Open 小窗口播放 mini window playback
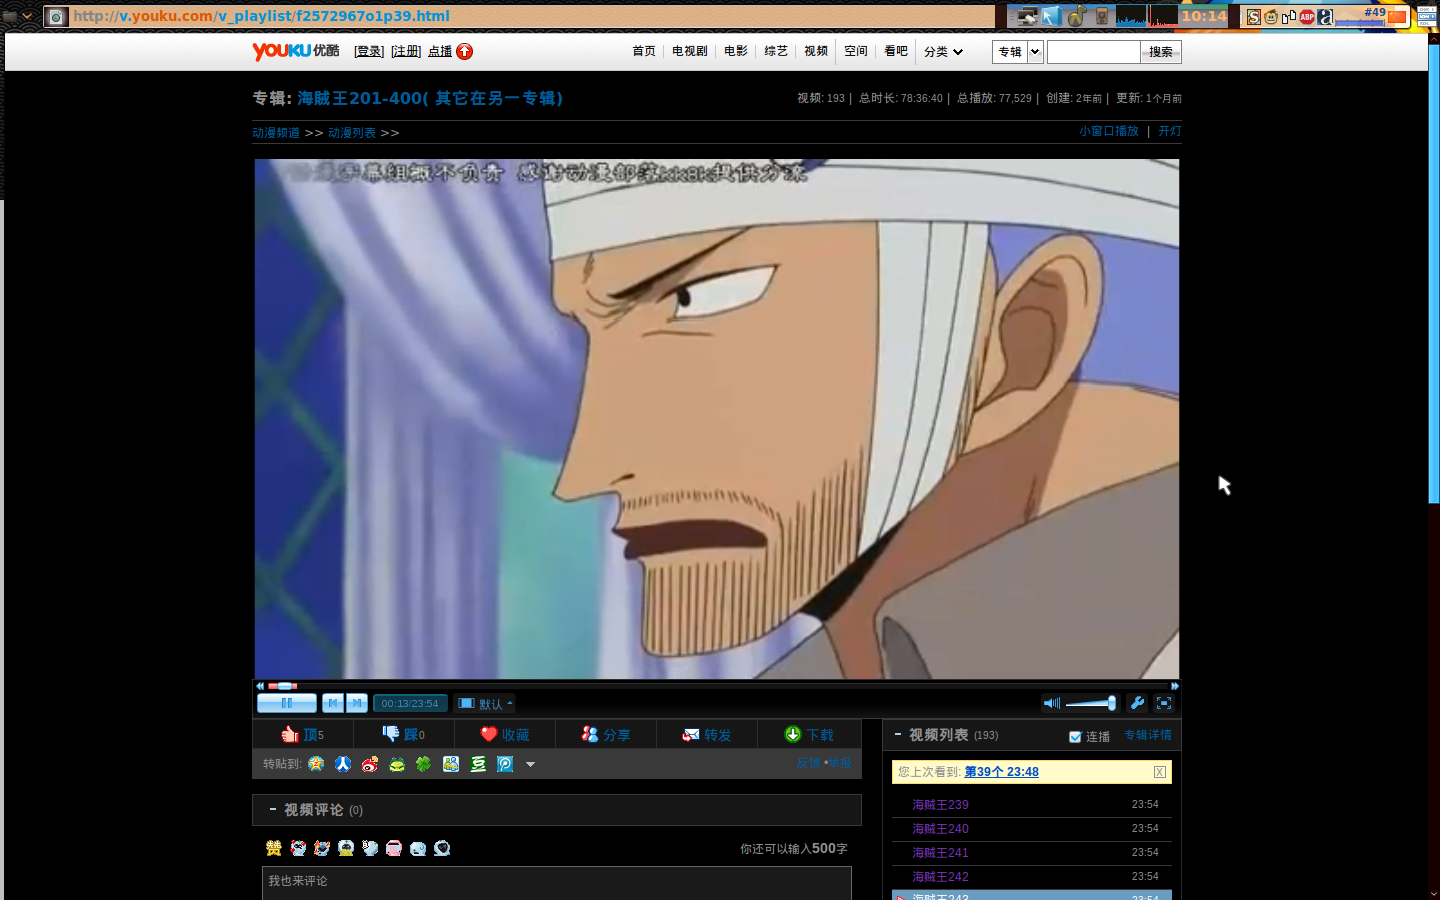 (x=1109, y=131)
